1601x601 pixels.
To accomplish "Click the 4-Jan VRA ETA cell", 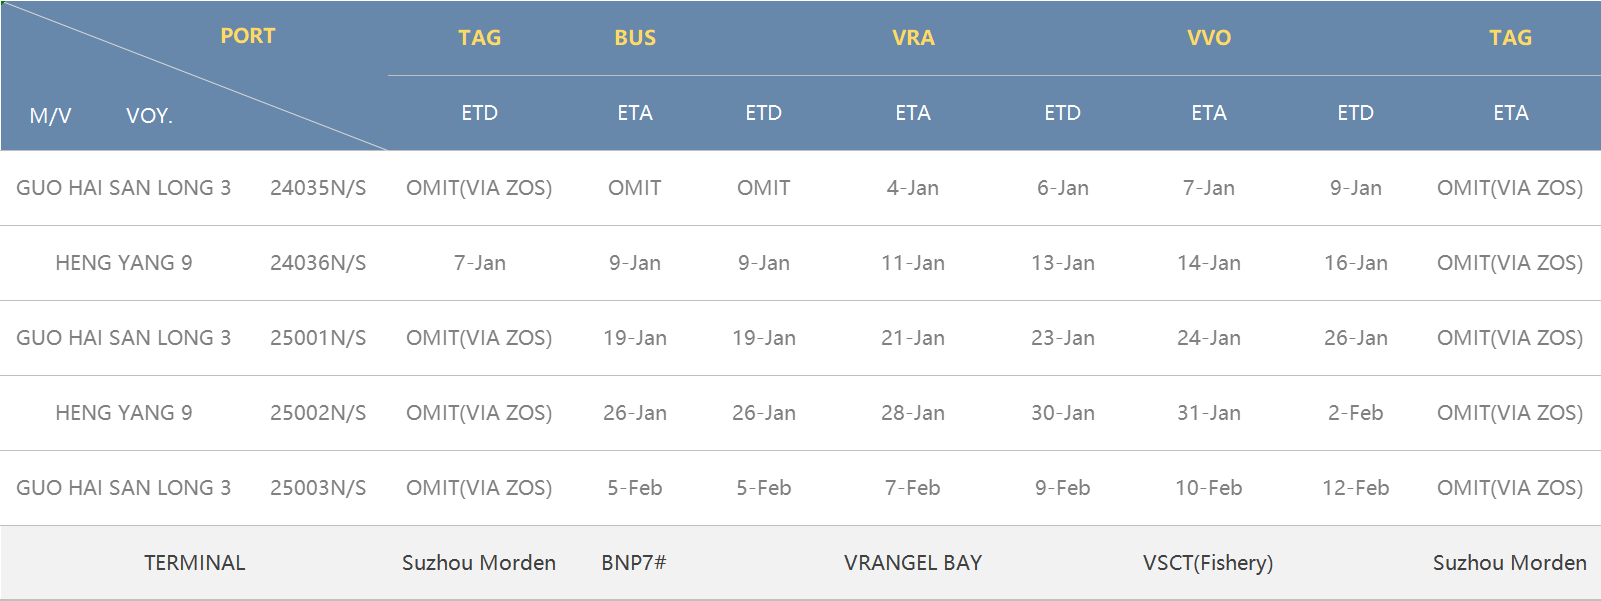I will (x=913, y=188).
